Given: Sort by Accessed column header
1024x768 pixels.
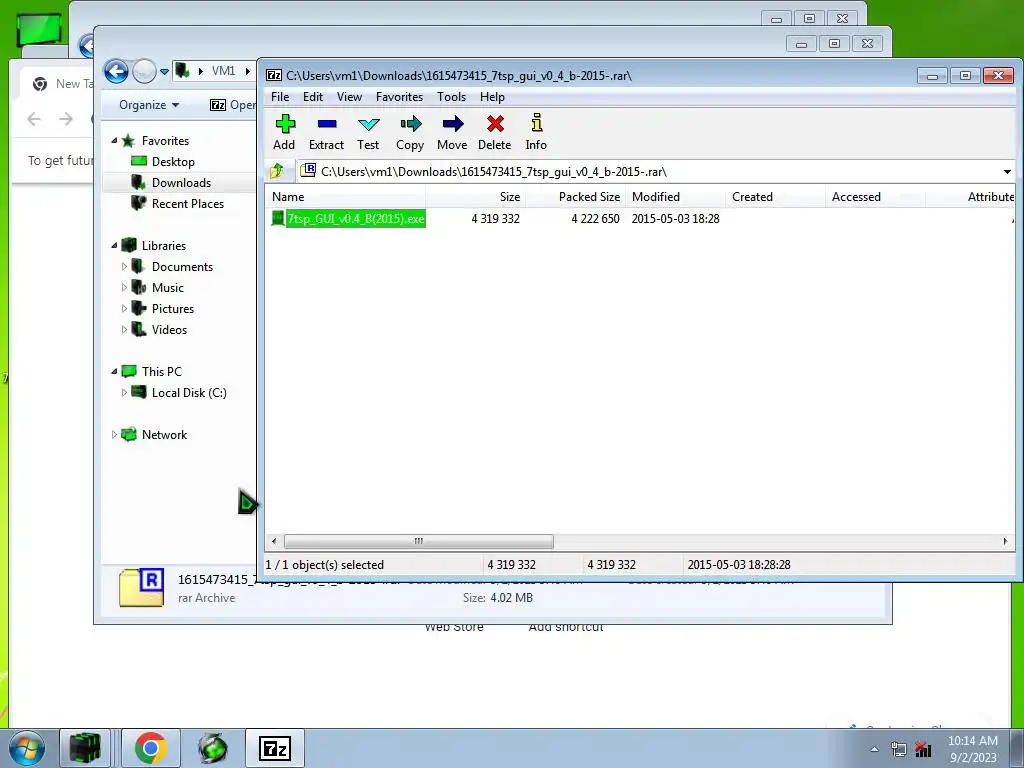Looking at the screenshot, I should (875, 197).
